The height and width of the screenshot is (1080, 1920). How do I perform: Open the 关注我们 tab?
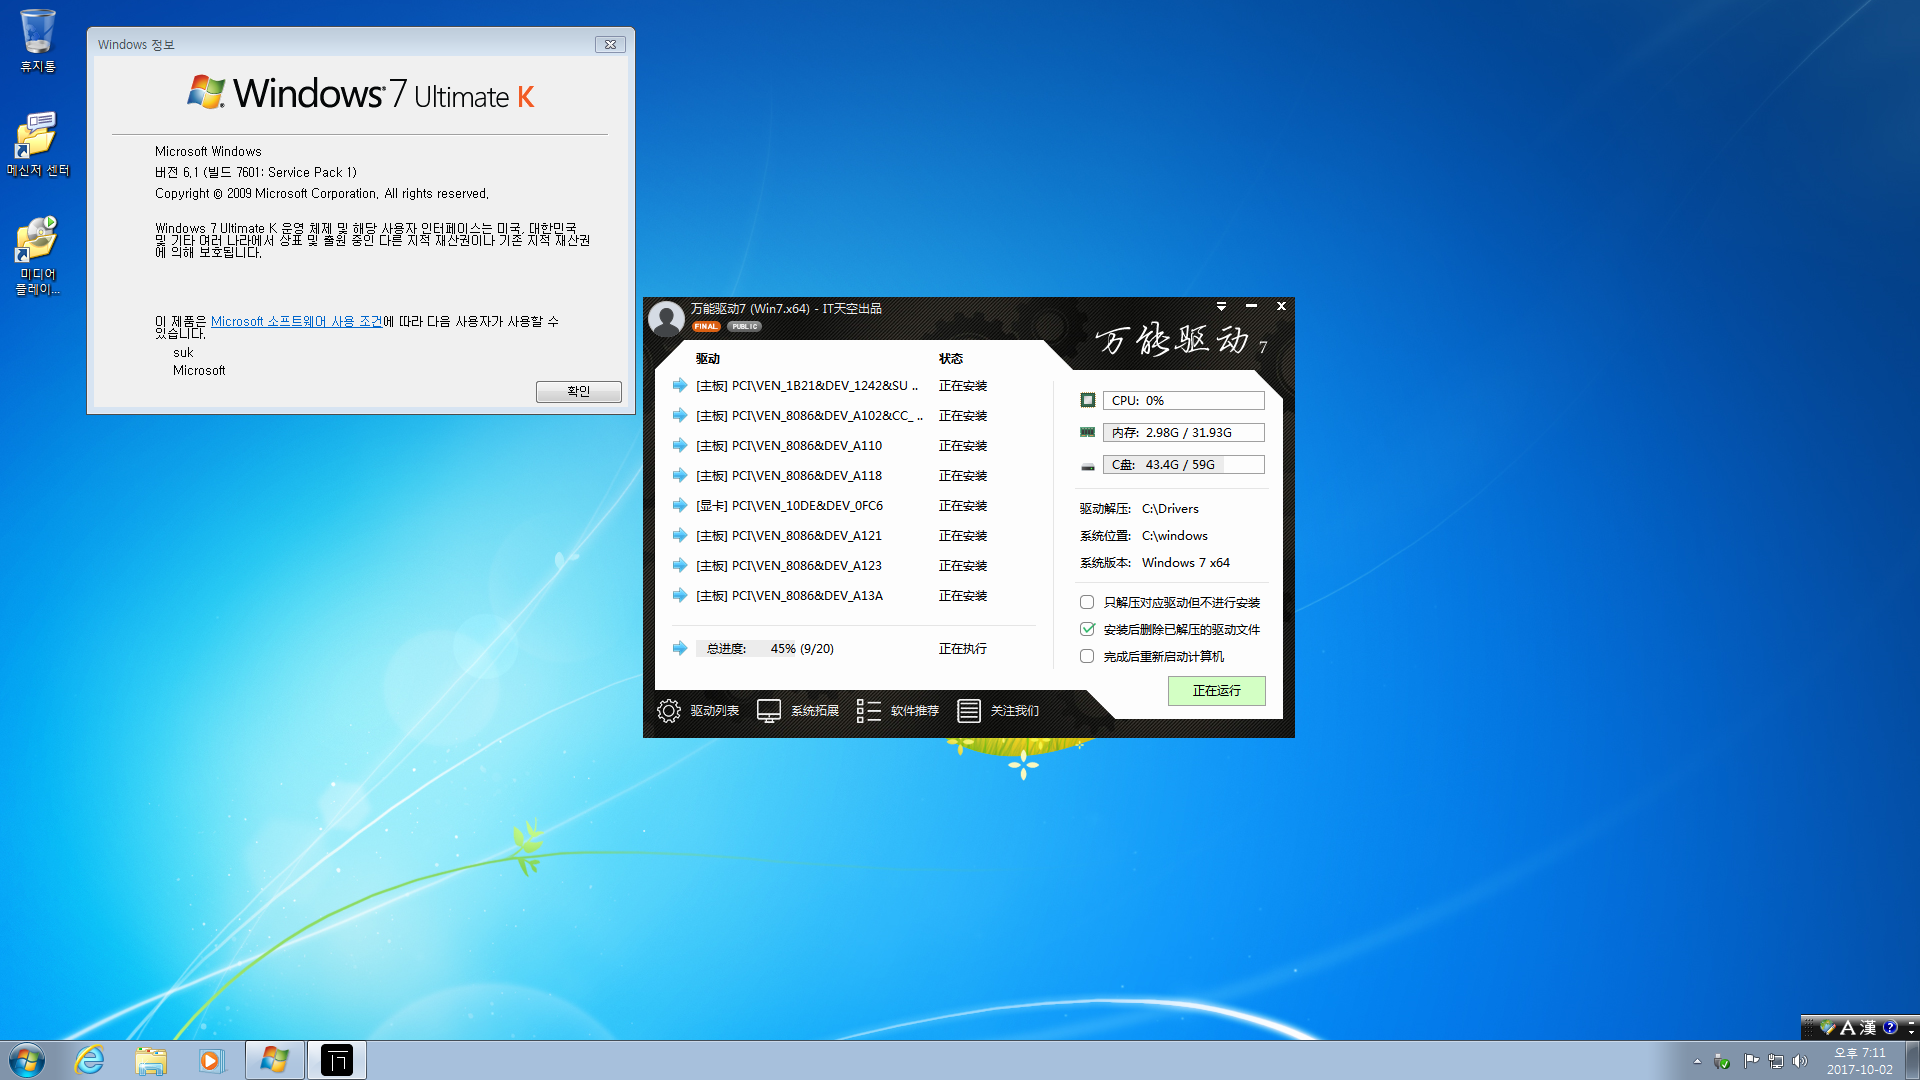coord(998,711)
